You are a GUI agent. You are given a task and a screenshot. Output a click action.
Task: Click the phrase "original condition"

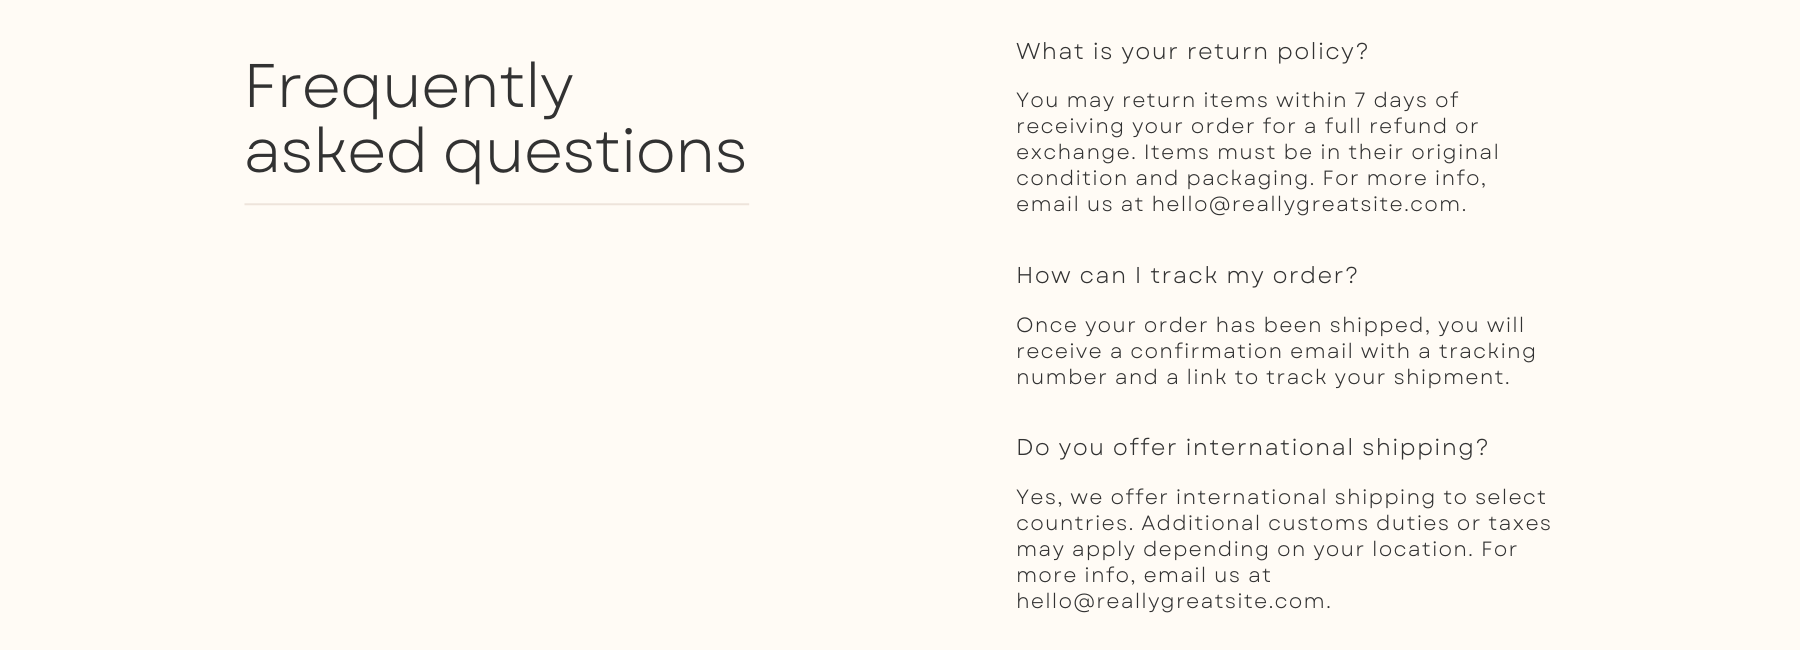pos(1455,153)
